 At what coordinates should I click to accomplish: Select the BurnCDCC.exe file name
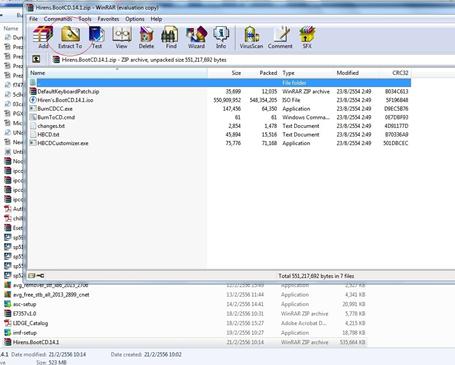click(x=55, y=109)
